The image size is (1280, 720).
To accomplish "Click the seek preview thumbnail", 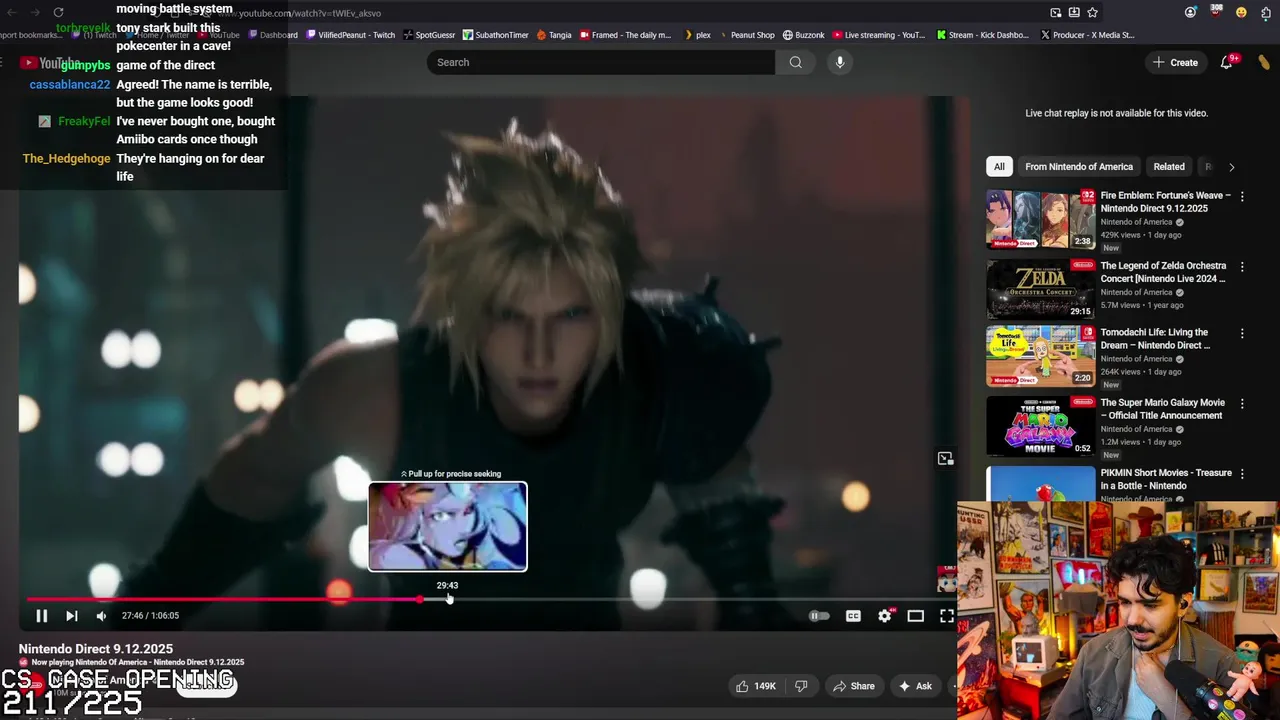I will click(x=448, y=527).
